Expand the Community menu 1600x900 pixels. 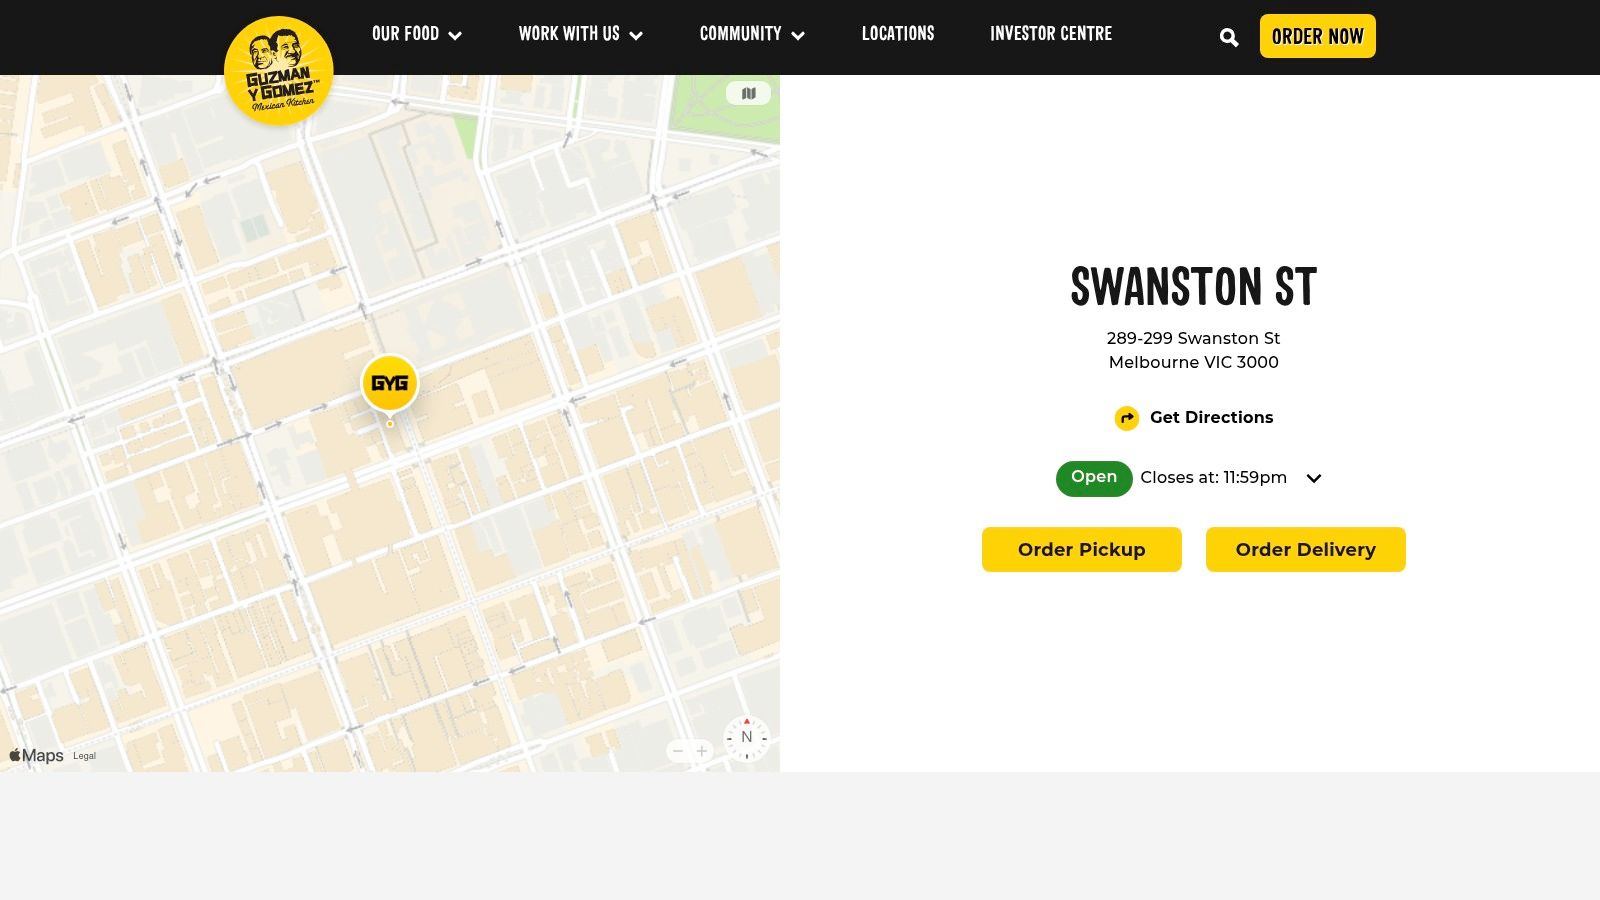pyautogui.click(x=752, y=34)
